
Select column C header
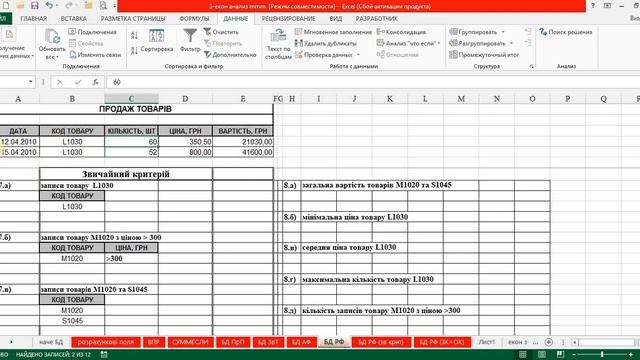(131, 98)
